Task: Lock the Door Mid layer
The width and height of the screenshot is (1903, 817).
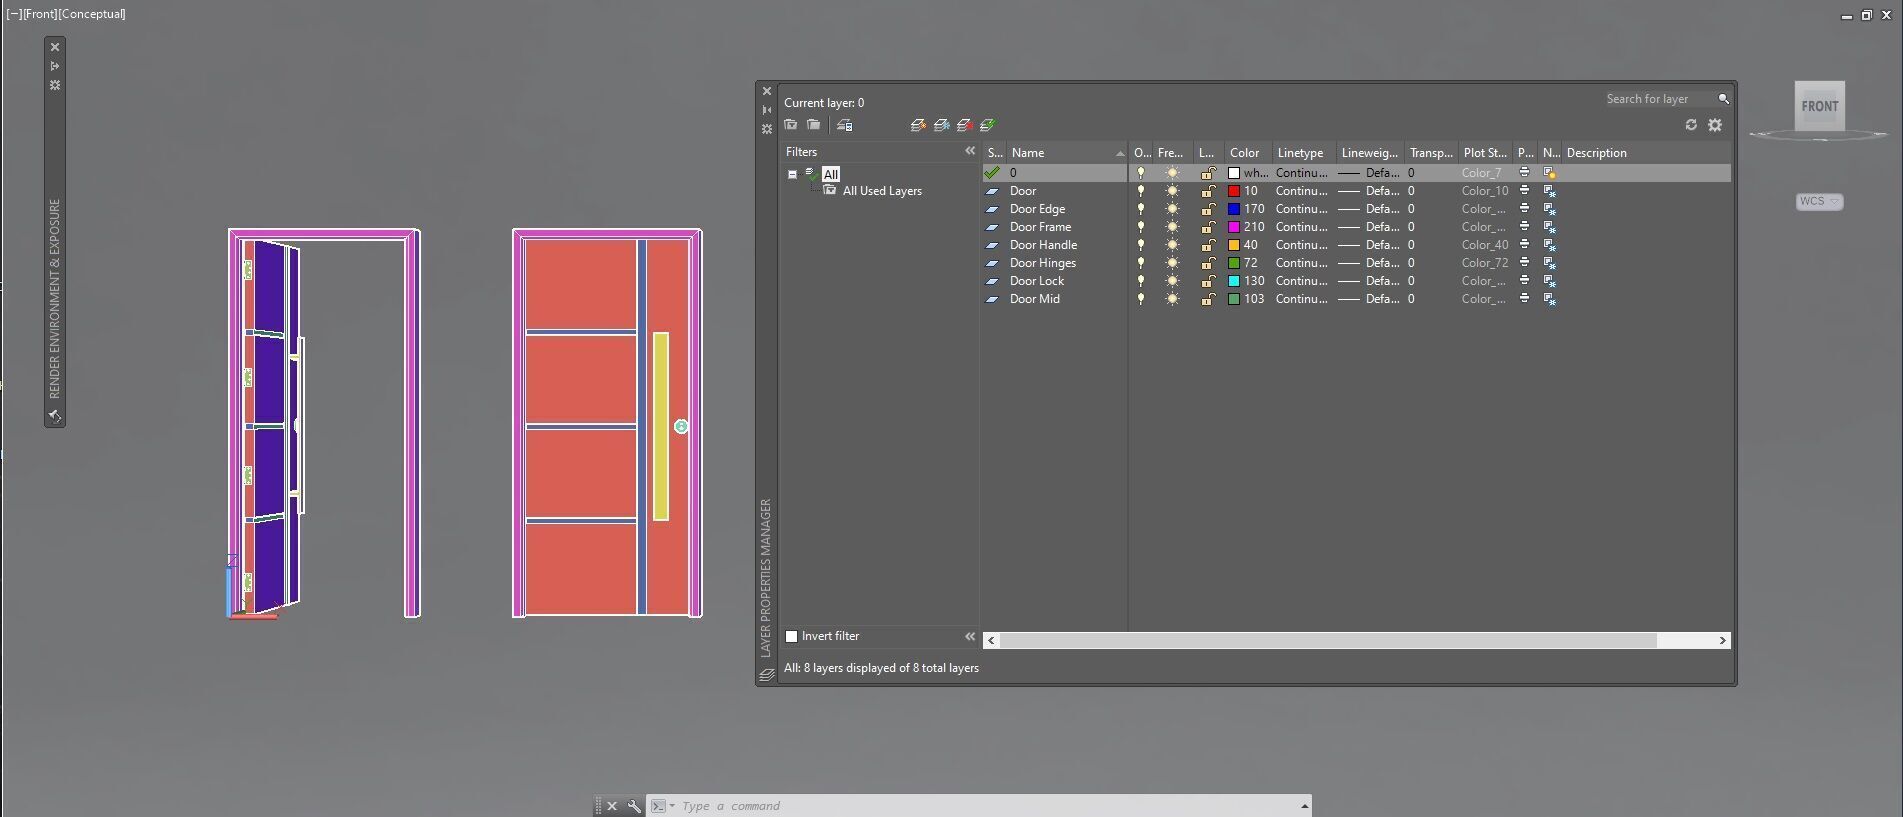Action: [x=1208, y=299]
